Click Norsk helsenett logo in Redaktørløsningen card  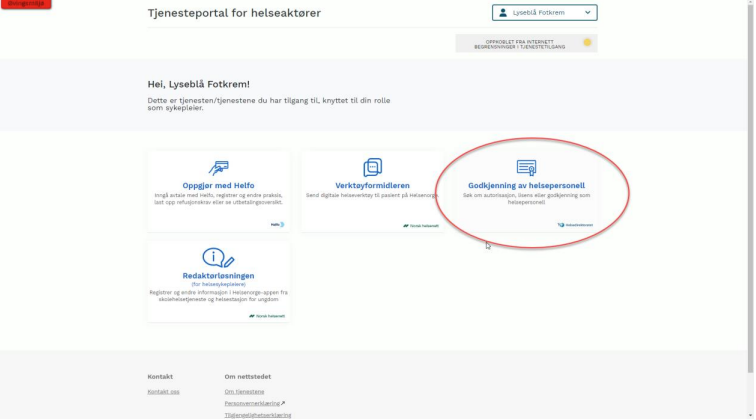pyautogui.click(x=267, y=315)
